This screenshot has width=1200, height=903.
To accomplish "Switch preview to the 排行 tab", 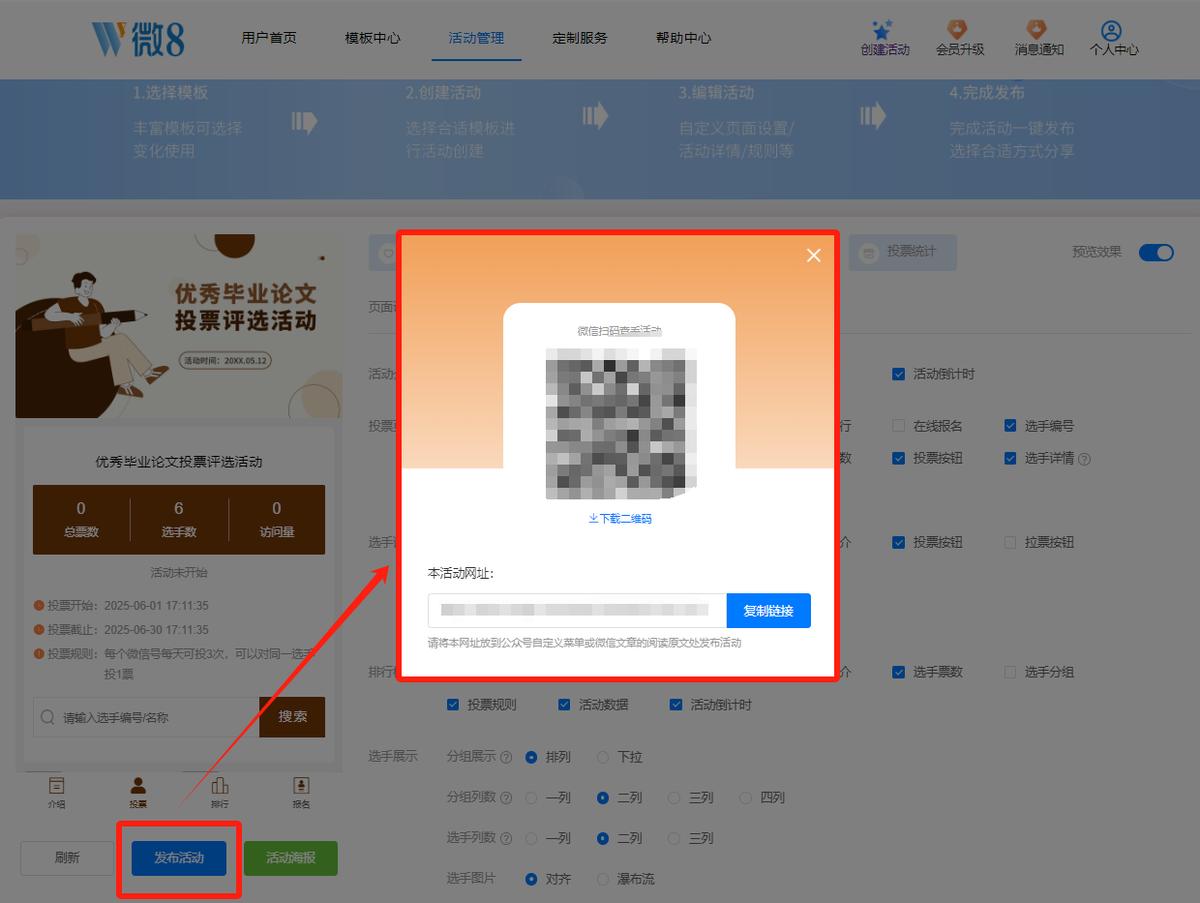I will (220, 792).
